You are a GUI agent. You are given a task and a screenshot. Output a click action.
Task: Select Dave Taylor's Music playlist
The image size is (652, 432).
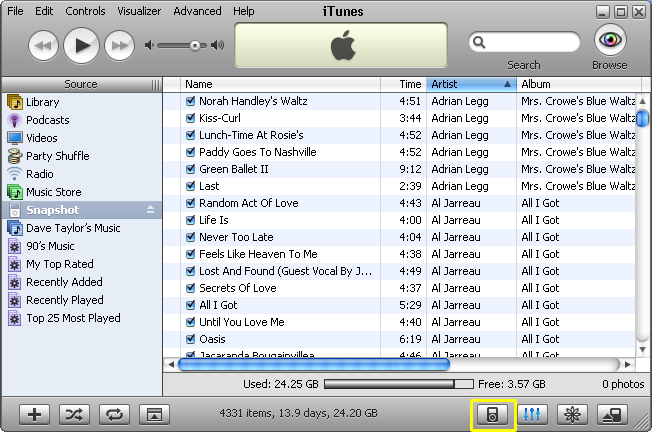click(x=82, y=228)
